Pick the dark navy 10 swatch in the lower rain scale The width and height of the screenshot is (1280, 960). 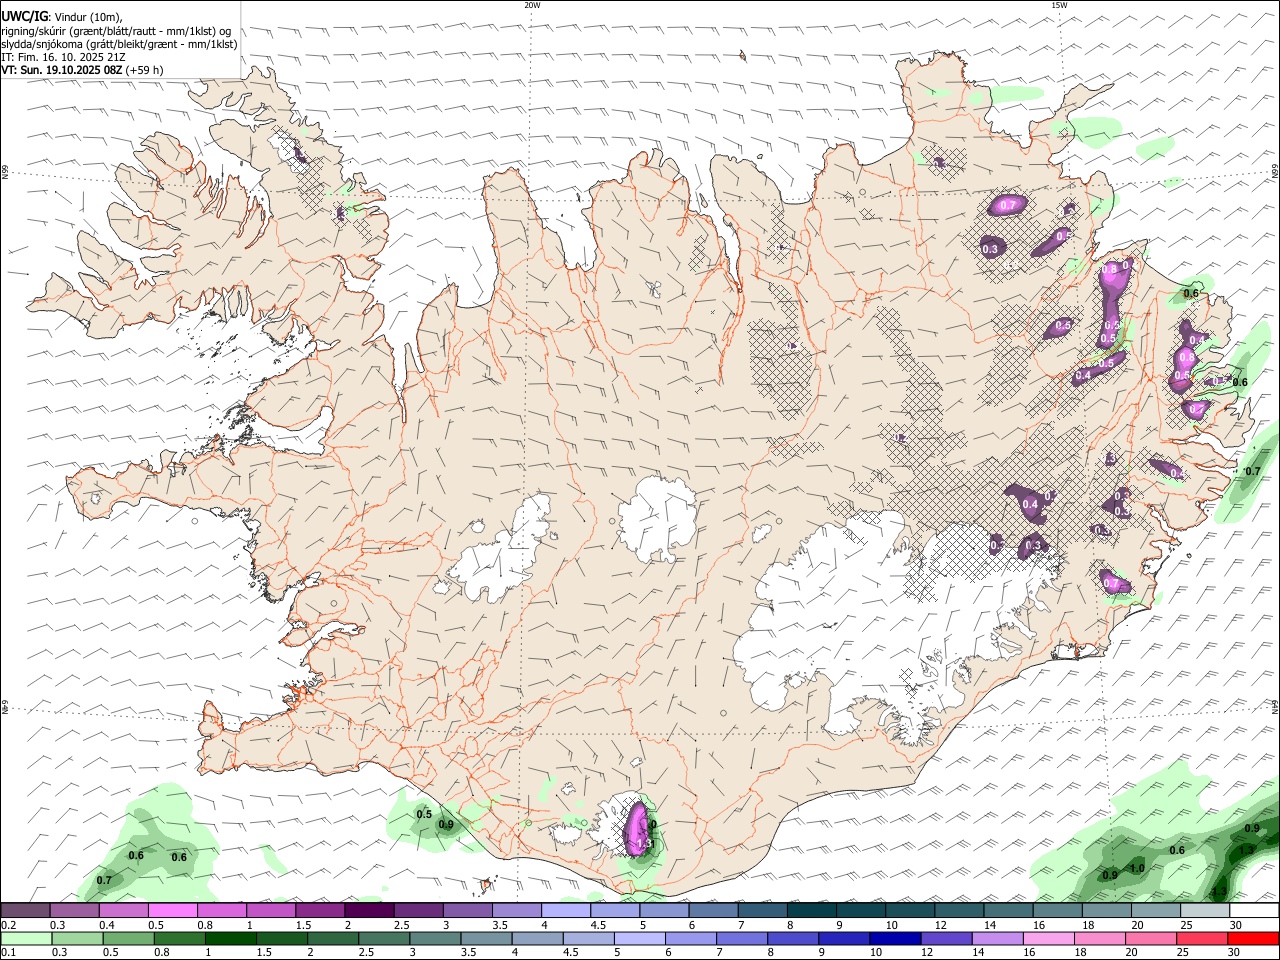point(894,939)
